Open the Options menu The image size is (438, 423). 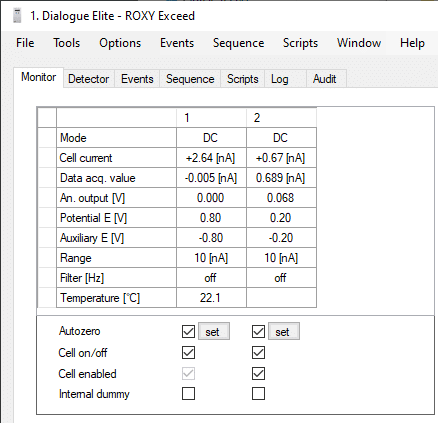pos(120,43)
